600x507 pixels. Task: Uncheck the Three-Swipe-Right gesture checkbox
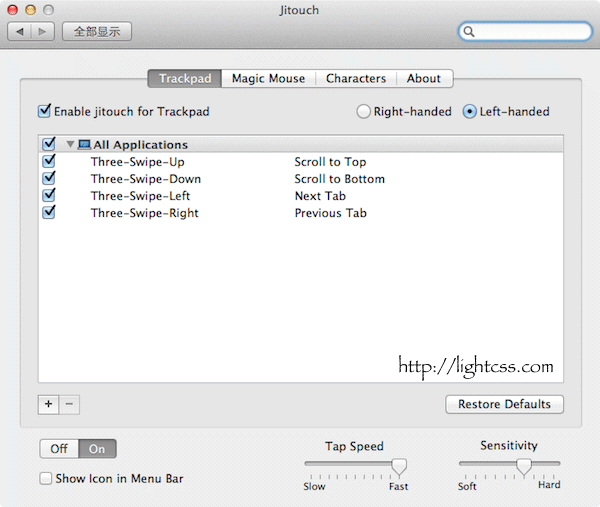[x=49, y=213]
